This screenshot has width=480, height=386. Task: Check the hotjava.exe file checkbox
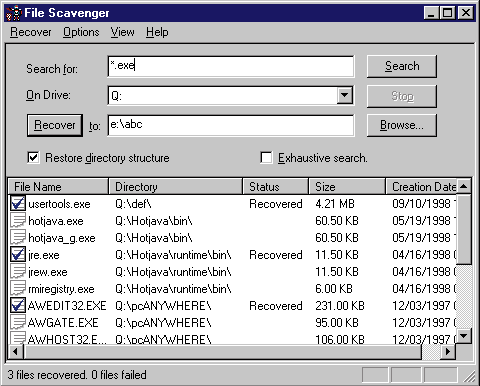click(18, 220)
